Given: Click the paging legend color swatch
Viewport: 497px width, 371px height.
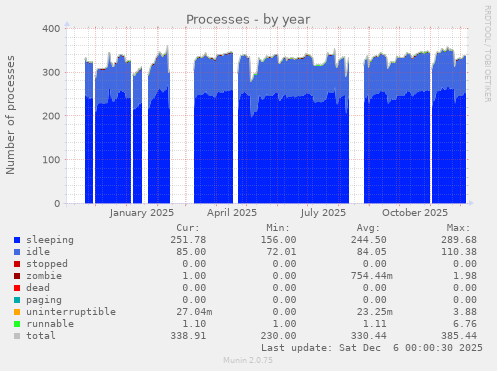Looking at the screenshot, I should click(x=17, y=300).
